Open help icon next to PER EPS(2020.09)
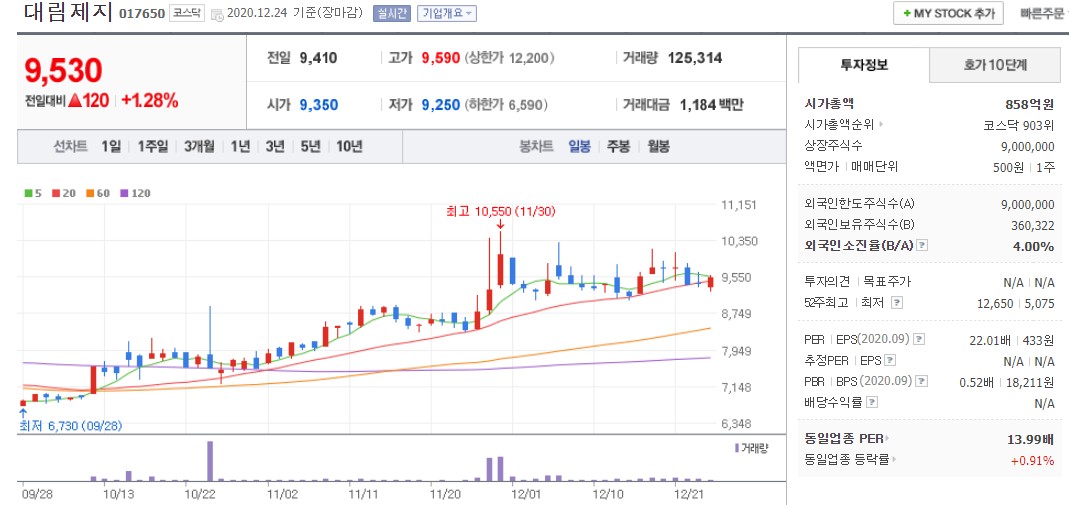This screenshot has height=505, width=1069. pos(919,339)
